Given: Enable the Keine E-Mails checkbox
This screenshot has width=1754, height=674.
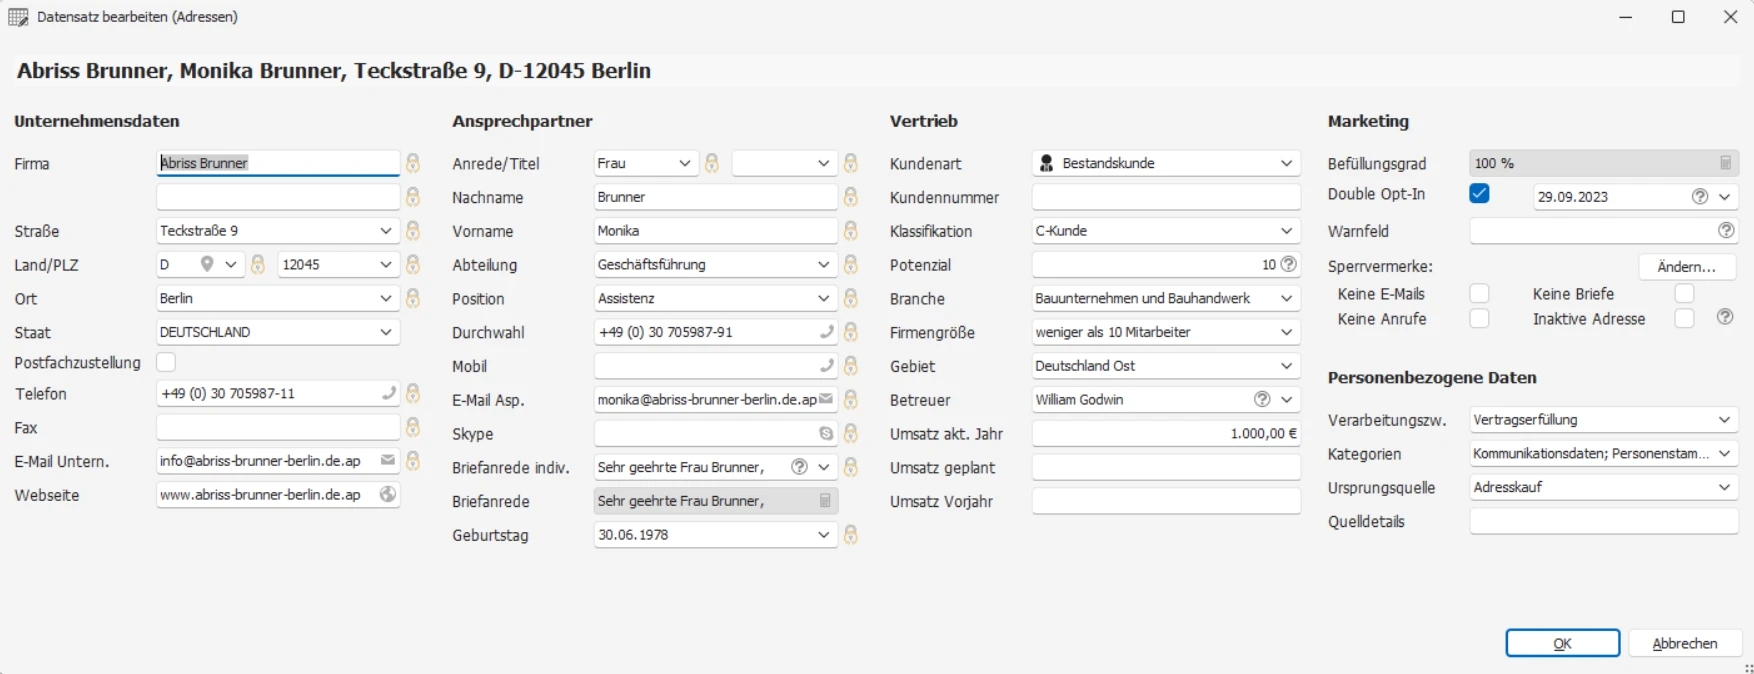Looking at the screenshot, I should pyautogui.click(x=1479, y=294).
